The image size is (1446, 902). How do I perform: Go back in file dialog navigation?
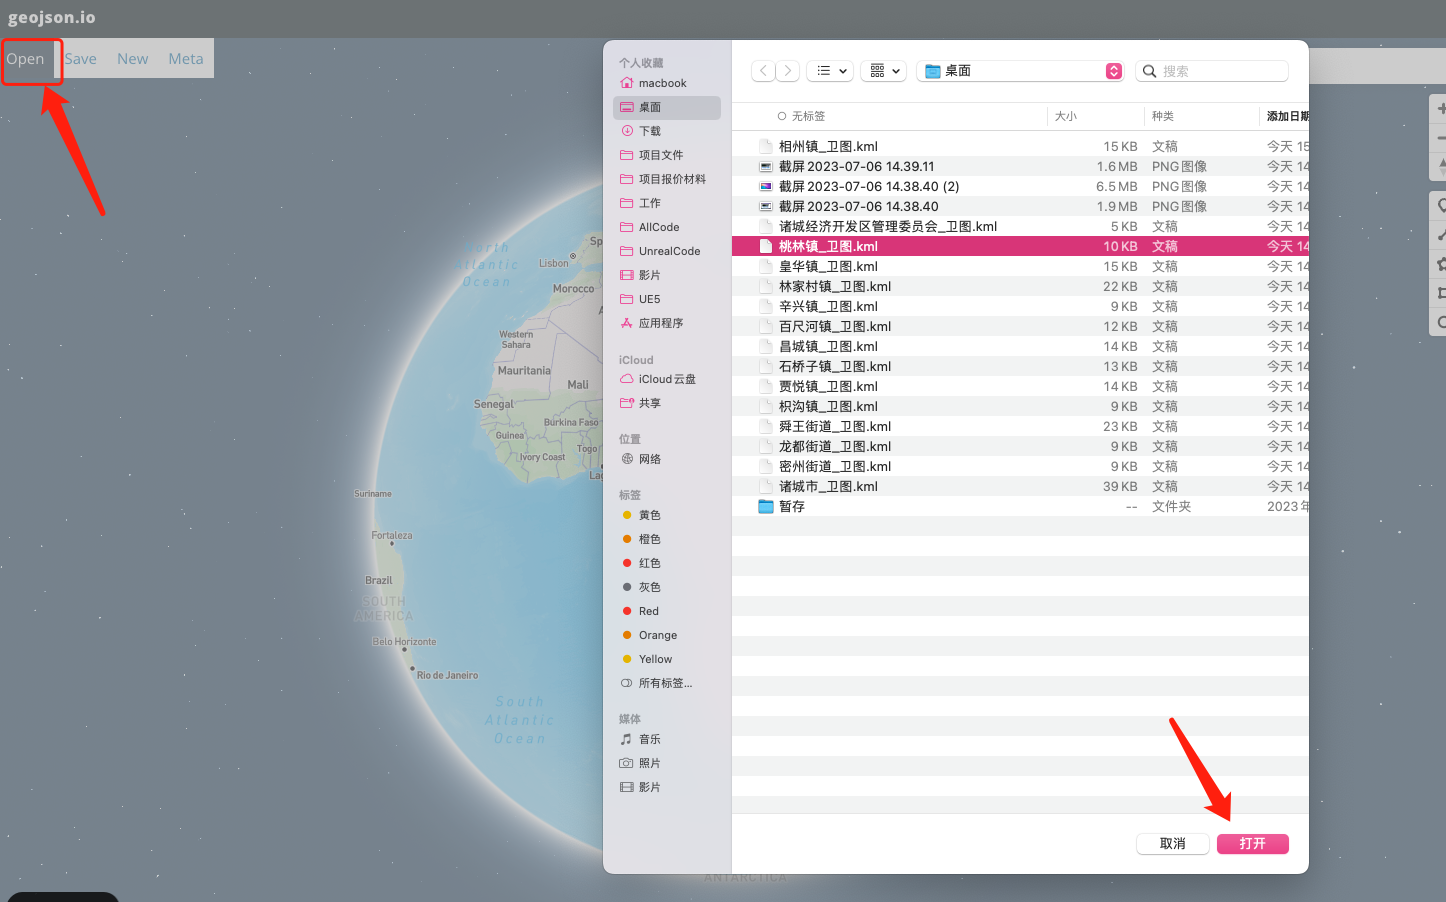point(764,71)
